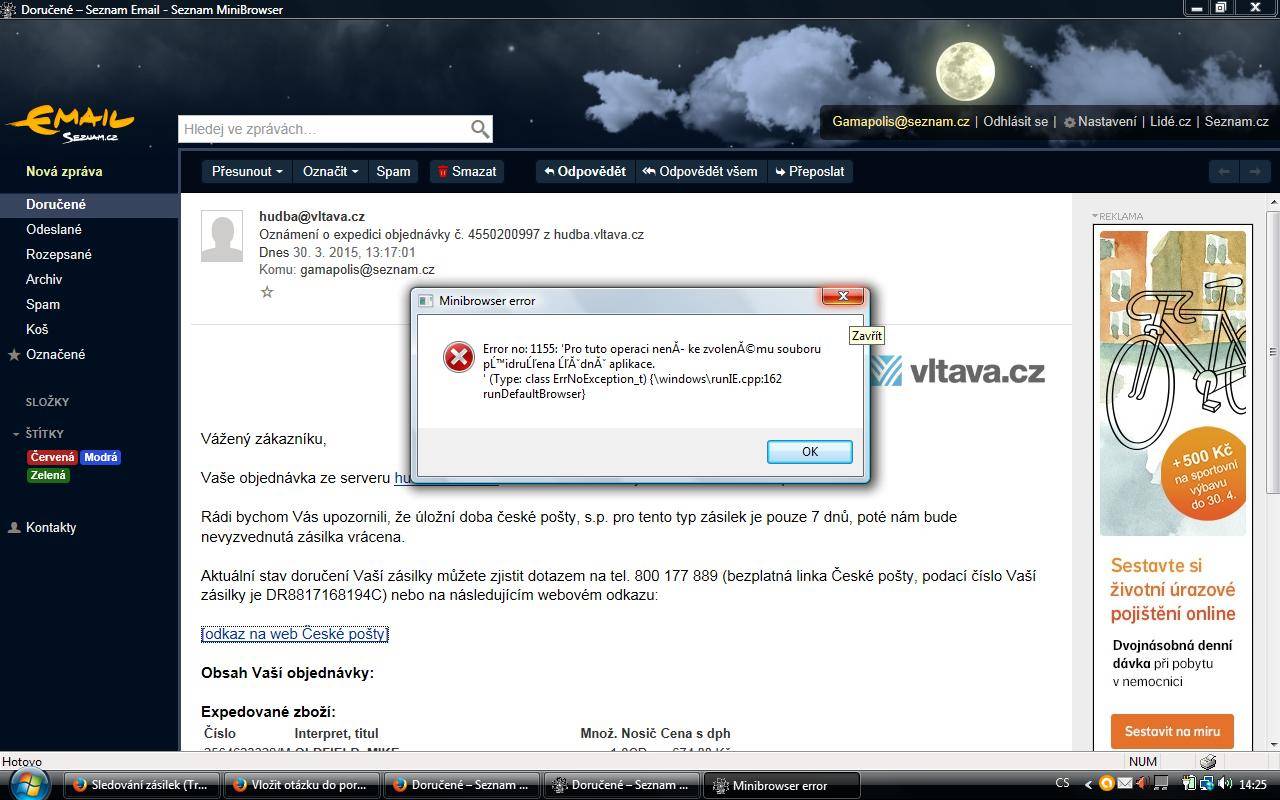Mark the message as Spam in toolbar
Viewport: 1280px width, 800px height.
click(393, 171)
